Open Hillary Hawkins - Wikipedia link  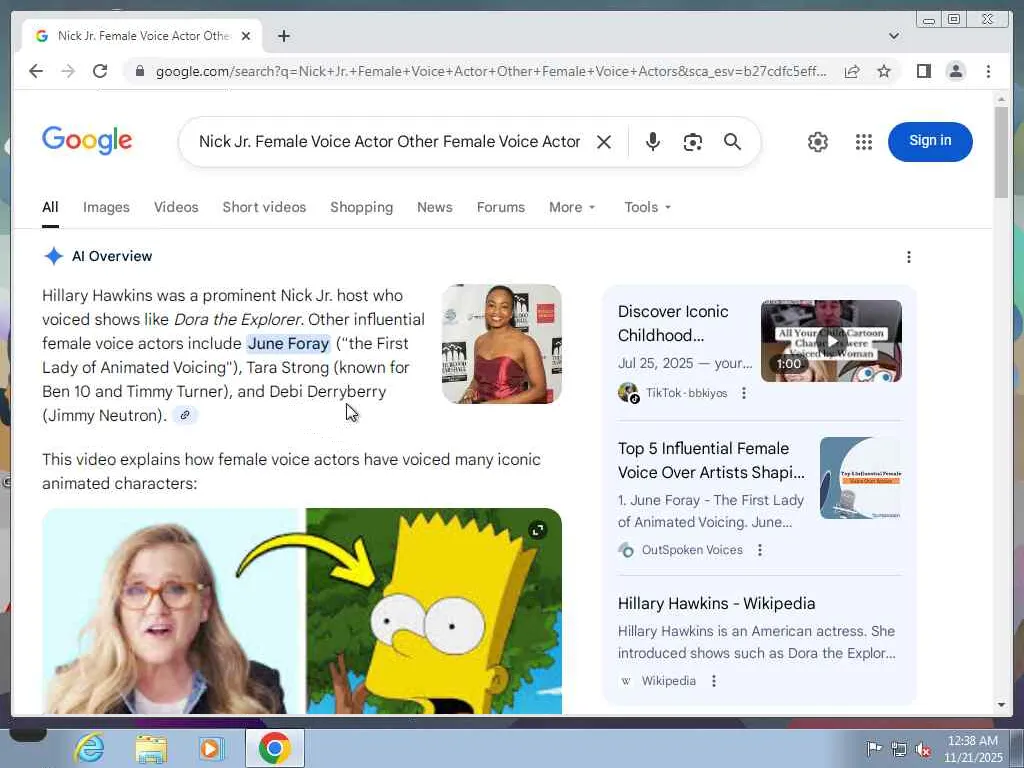click(716, 603)
